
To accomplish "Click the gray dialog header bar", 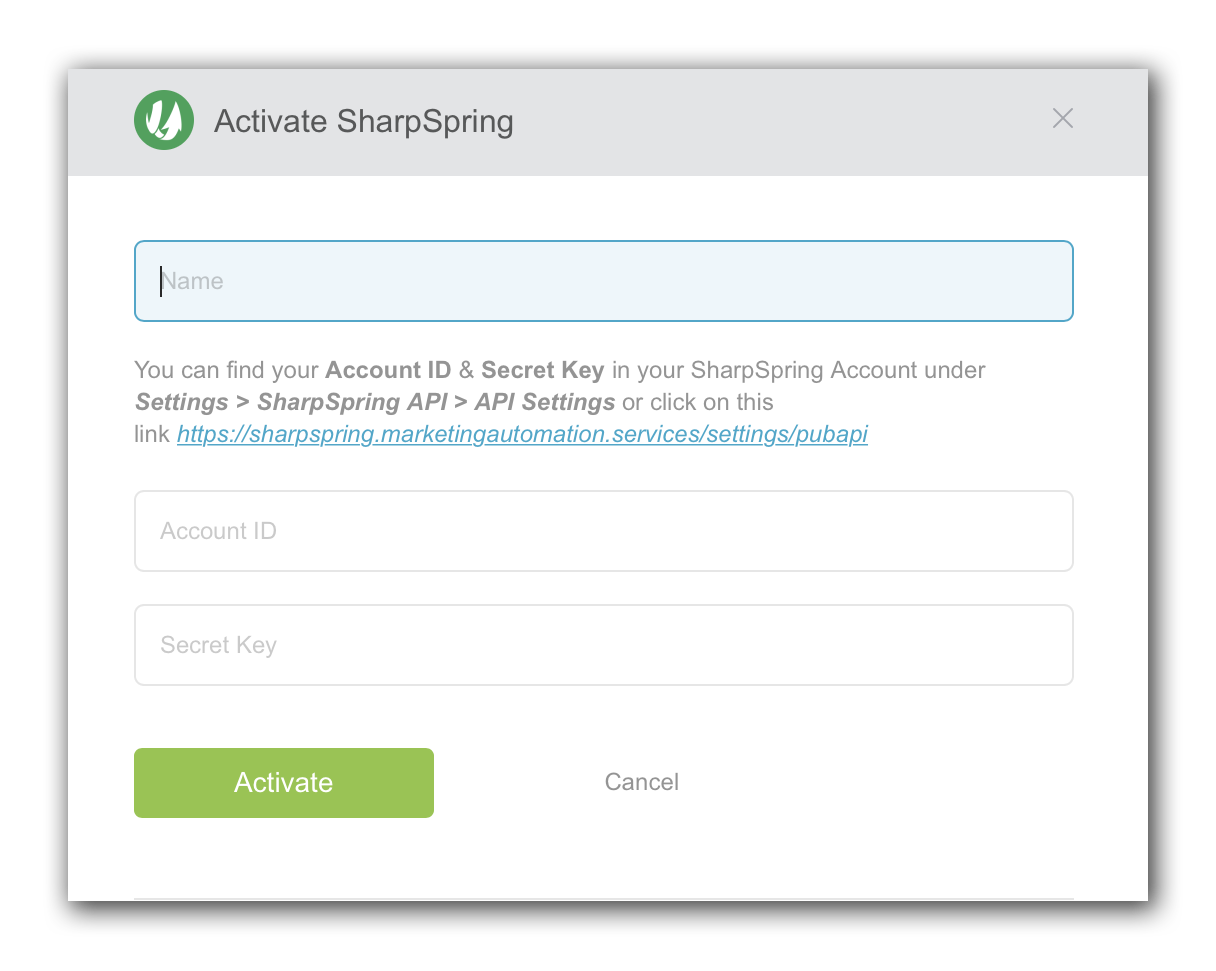I will pos(608,122).
